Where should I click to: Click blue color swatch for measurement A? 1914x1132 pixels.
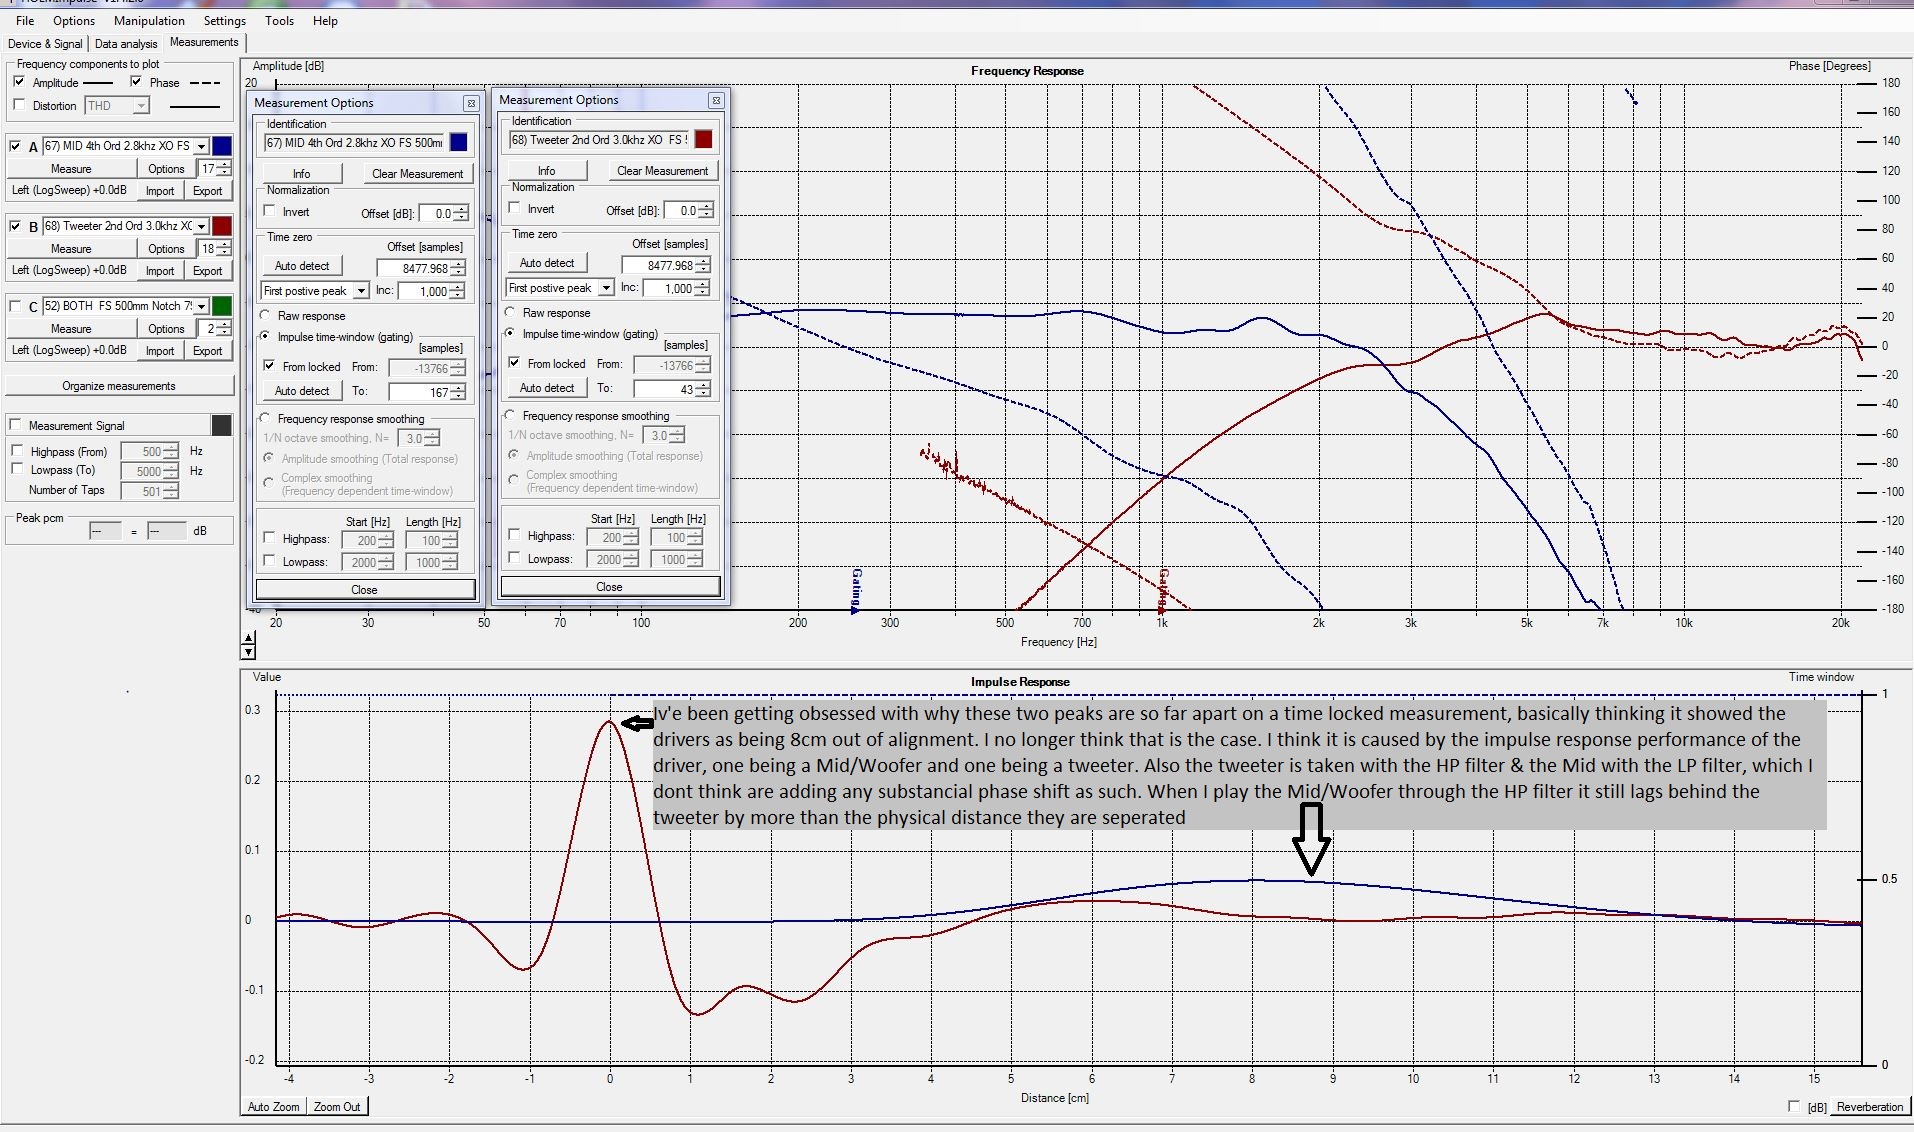(x=222, y=146)
